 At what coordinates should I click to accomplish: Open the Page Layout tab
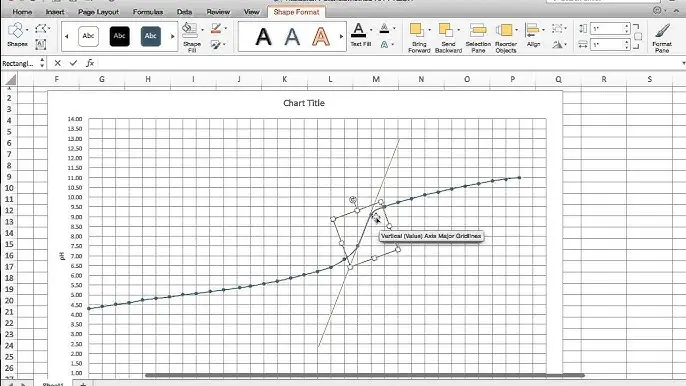coord(98,12)
